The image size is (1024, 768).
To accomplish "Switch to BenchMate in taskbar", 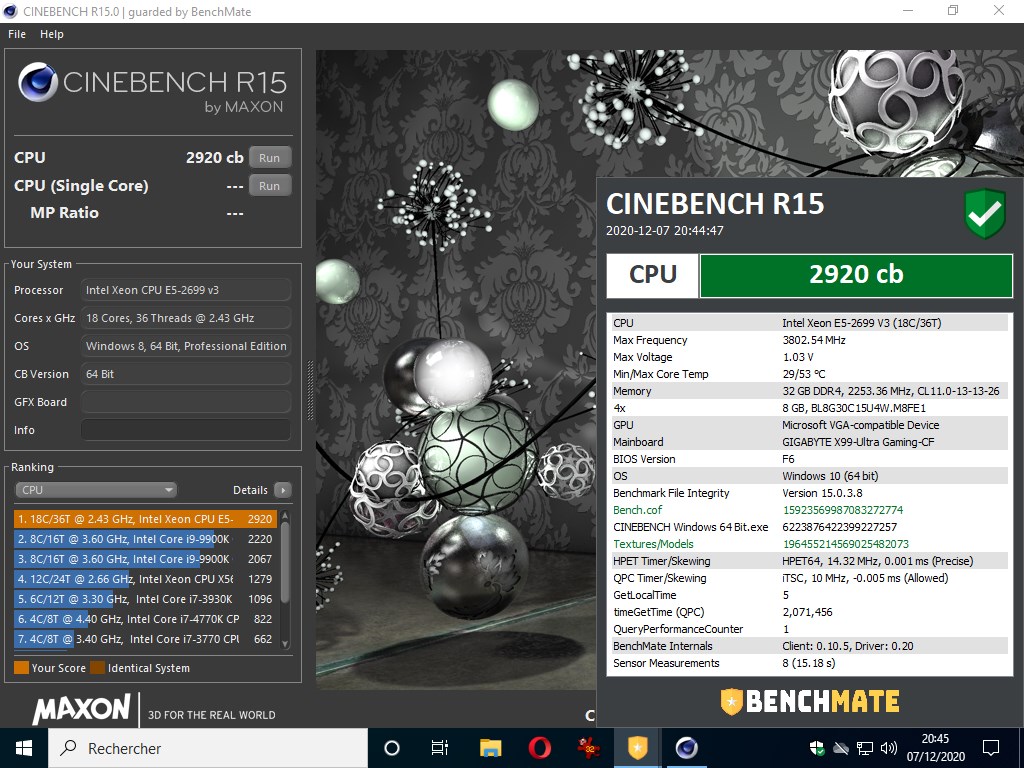I will [637, 748].
